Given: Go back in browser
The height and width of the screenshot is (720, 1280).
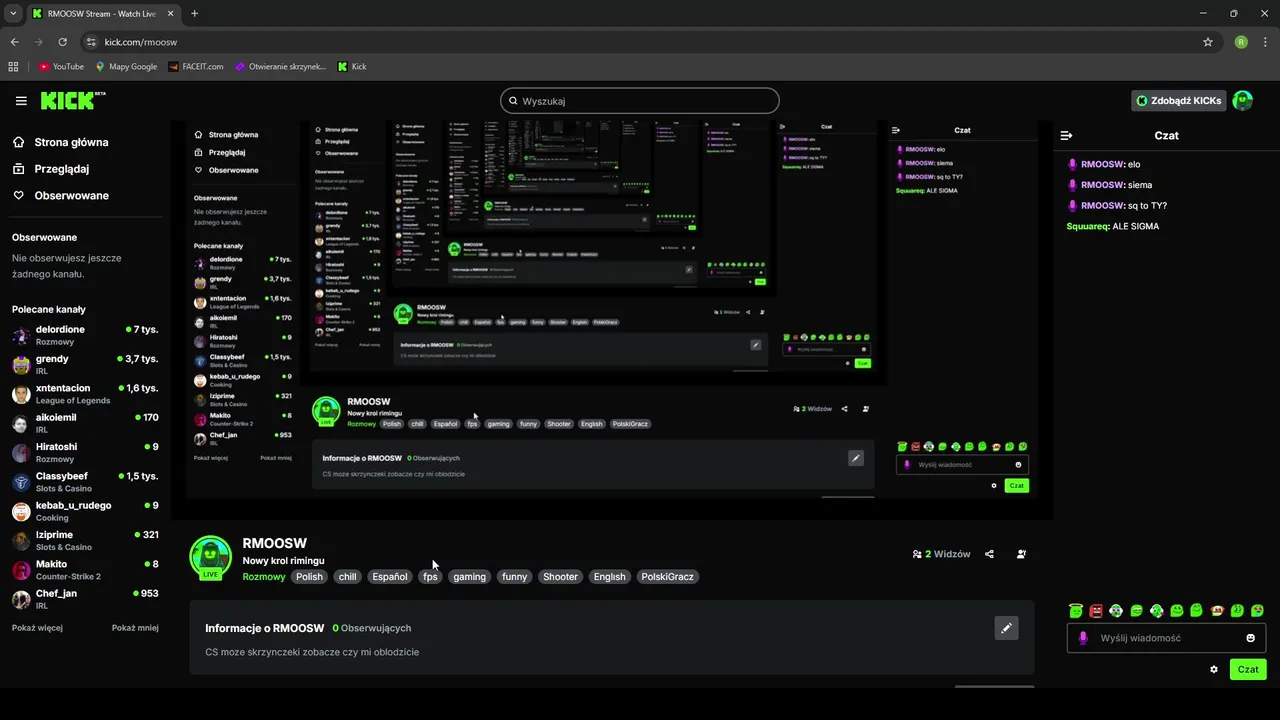Looking at the screenshot, I should click(x=14, y=42).
